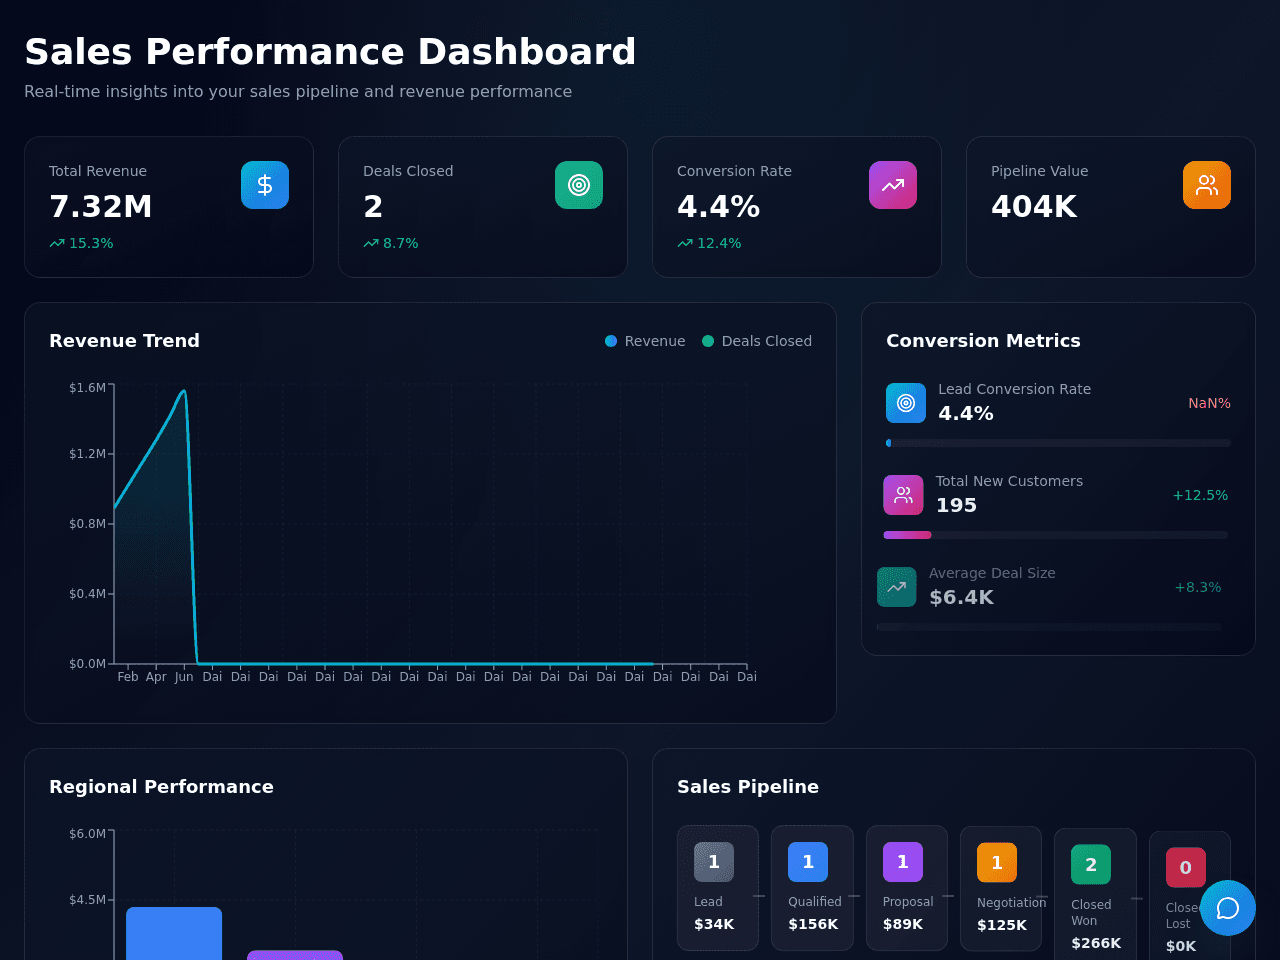Click the Sales Pipeline heading
The width and height of the screenshot is (1280, 960).
748,787
